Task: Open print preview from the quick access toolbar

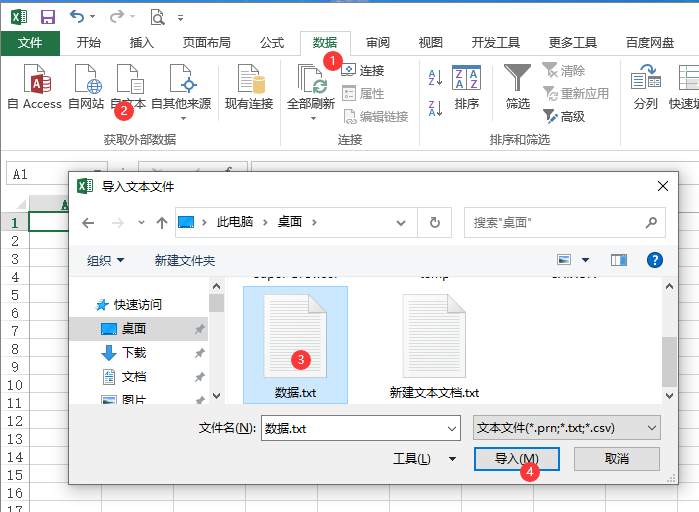Action: coord(157,17)
